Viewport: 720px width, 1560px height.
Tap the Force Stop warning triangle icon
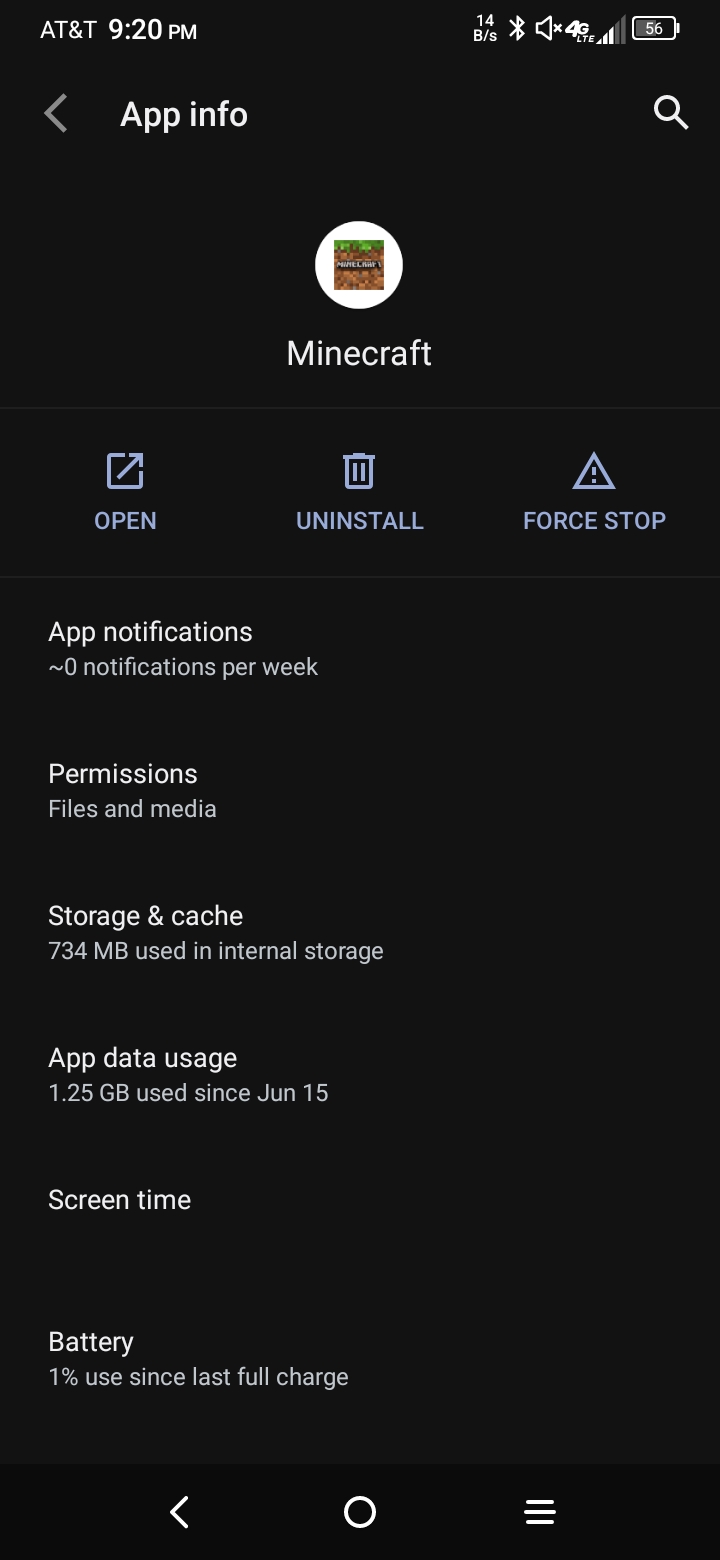coord(594,471)
